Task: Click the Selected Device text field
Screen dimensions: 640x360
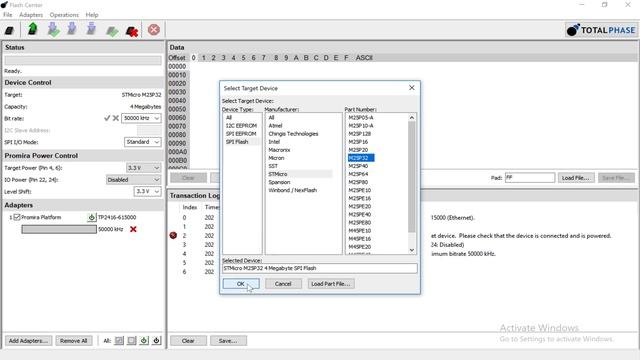Action: click(x=320, y=268)
